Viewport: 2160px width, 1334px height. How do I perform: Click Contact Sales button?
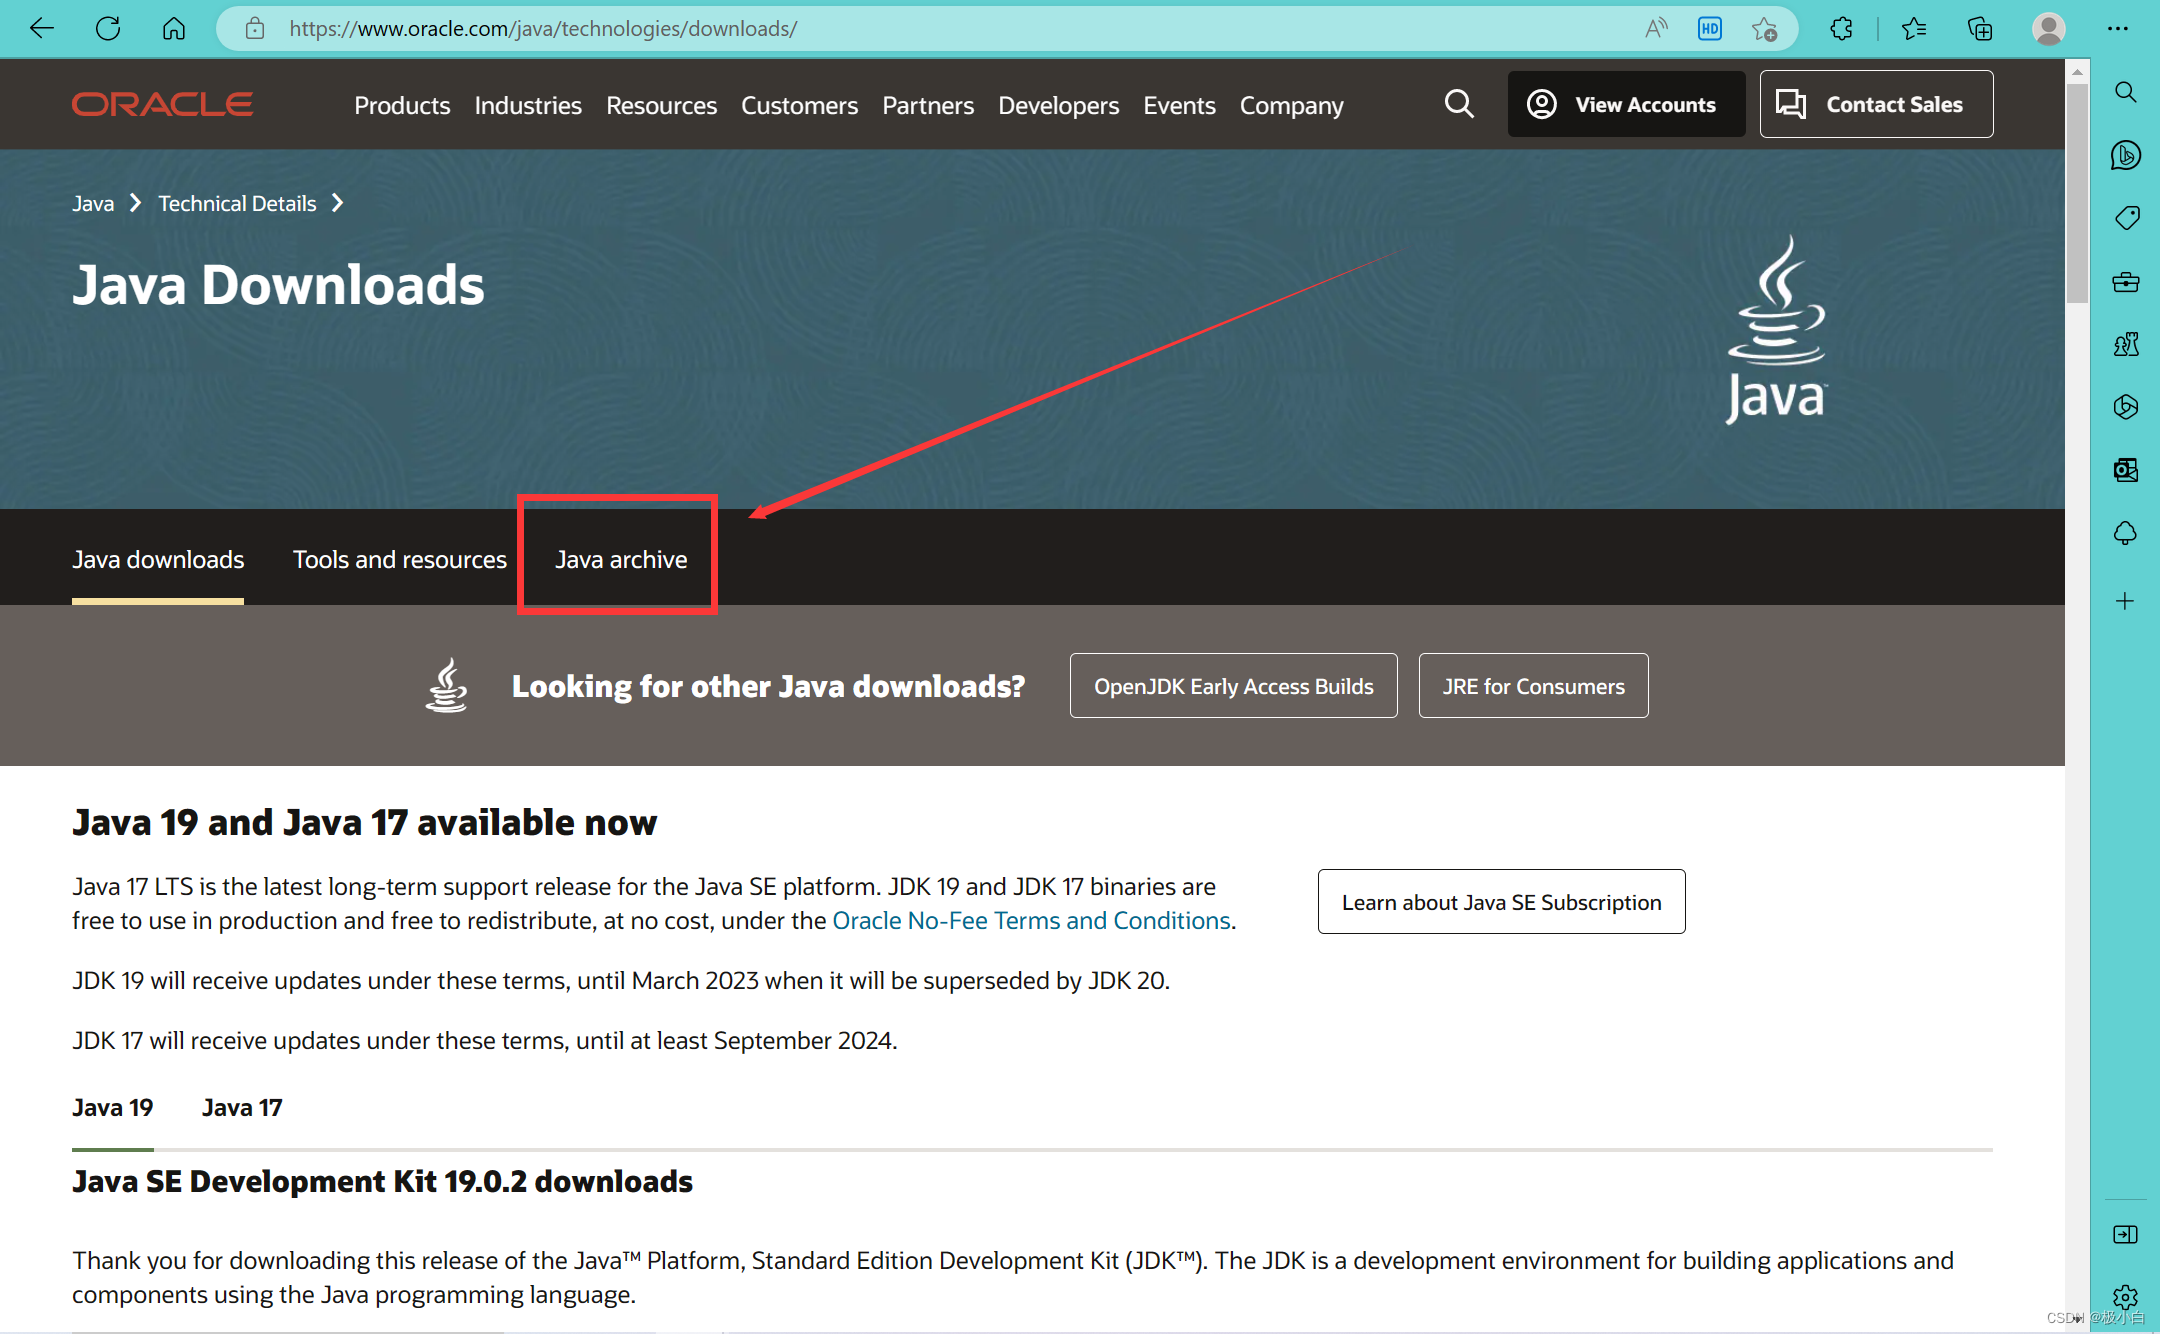pos(1876,104)
